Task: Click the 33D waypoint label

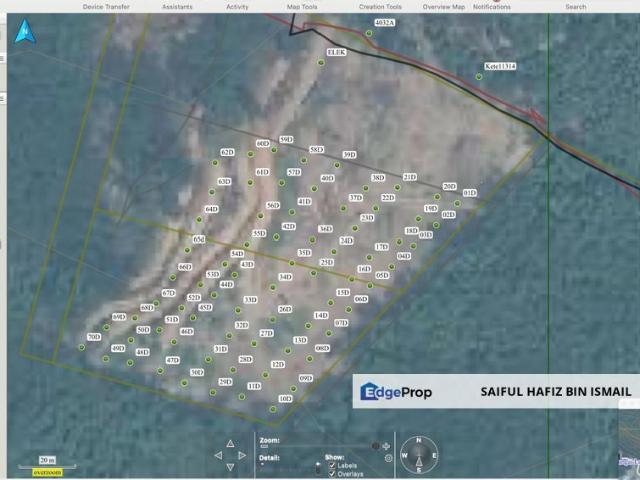Action: pyautogui.click(x=250, y=300)
